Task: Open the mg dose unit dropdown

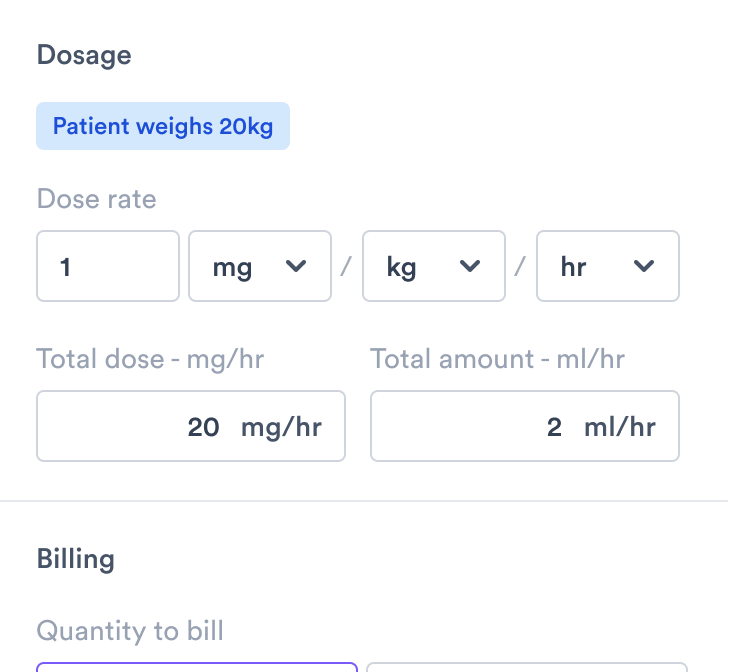Action: [259, 266]
